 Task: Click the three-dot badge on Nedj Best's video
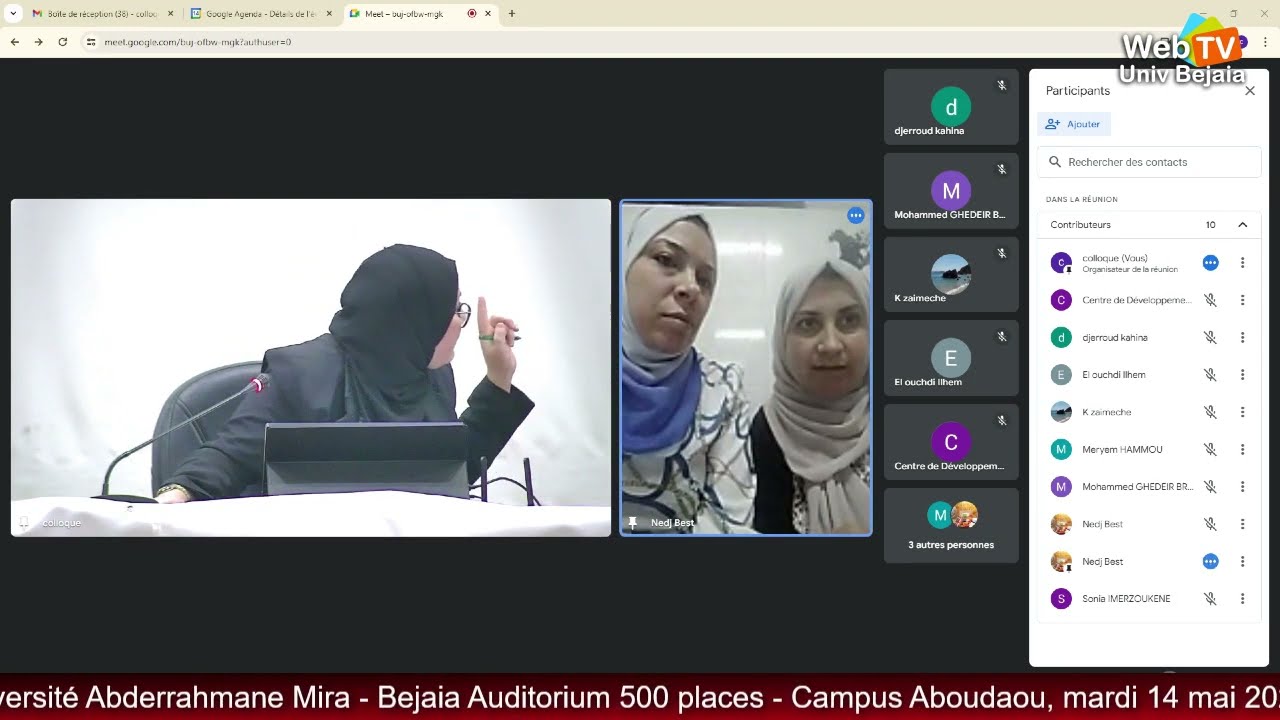tap(856, 215)
